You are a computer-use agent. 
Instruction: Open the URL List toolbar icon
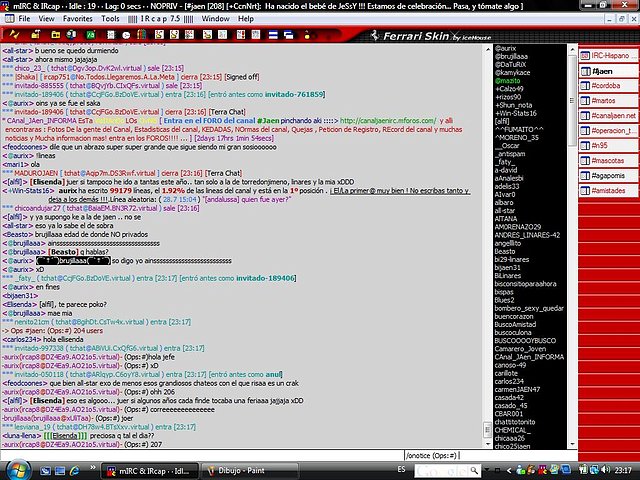click(x=256, y=35)
